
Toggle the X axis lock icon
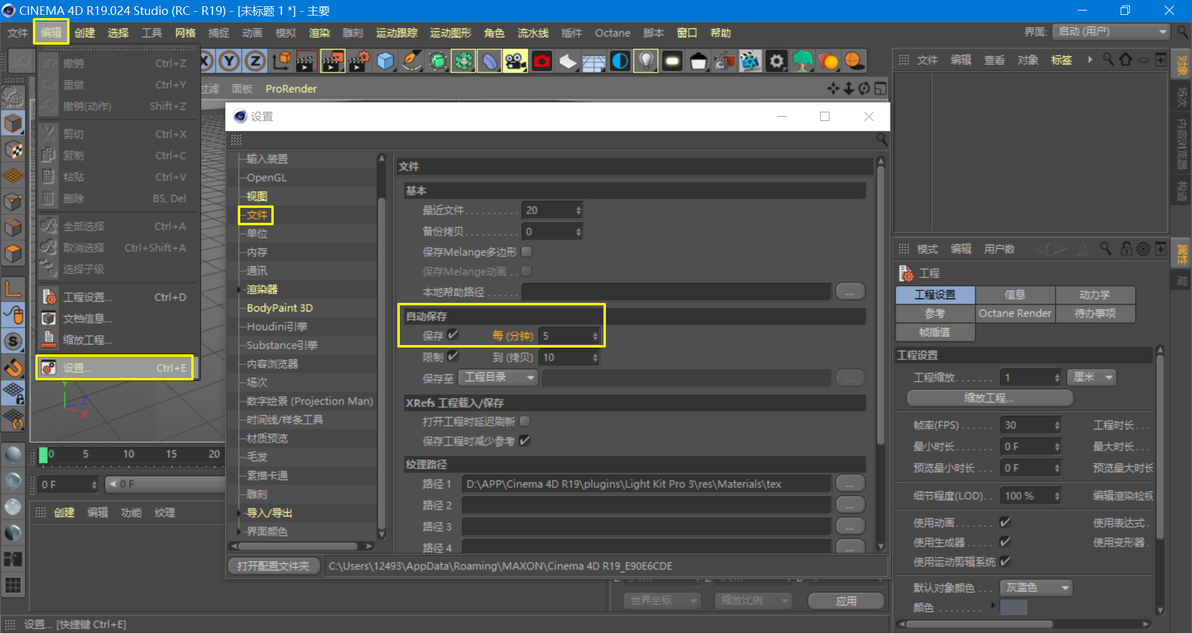coord(205,61)
